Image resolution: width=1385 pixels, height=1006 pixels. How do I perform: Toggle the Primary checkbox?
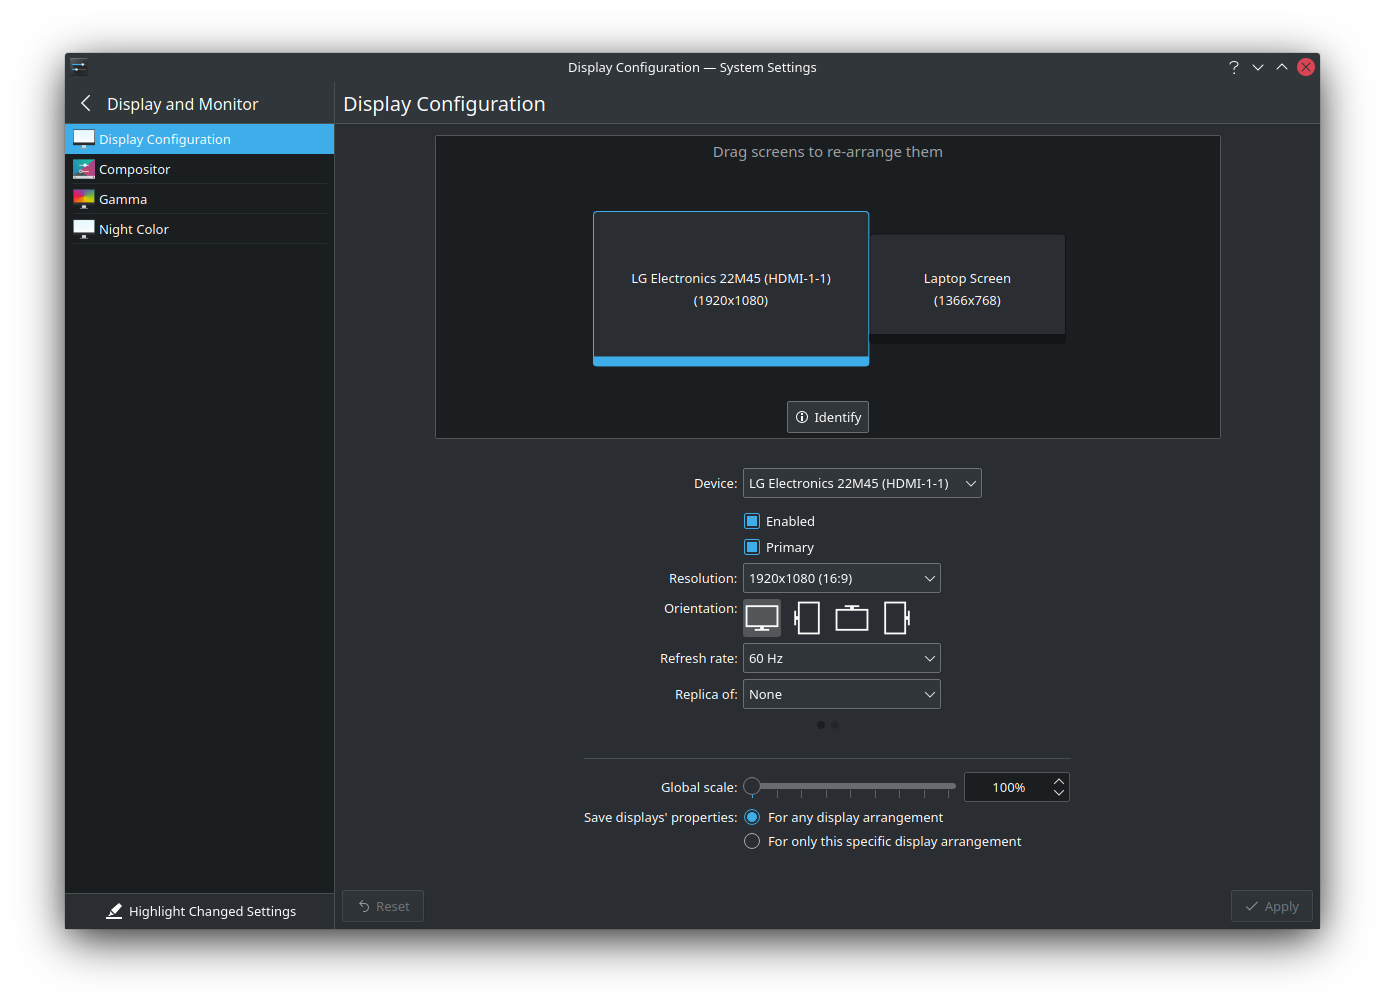coord(752,547)
